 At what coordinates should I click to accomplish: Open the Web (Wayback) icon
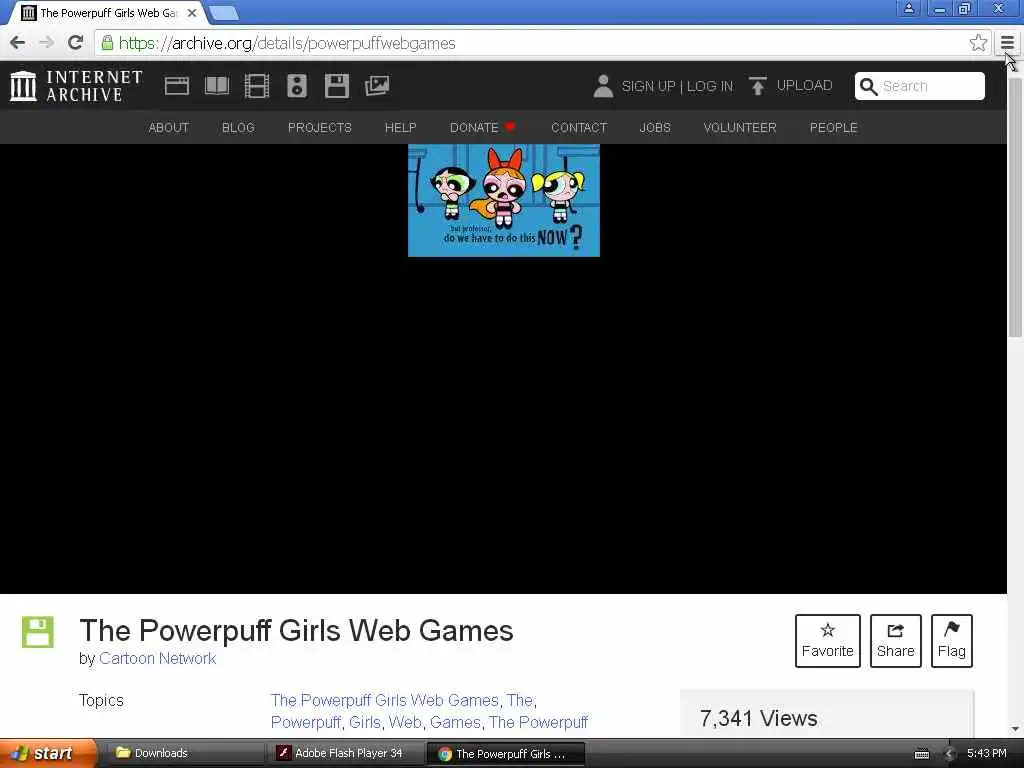click(x=176, y=86)
